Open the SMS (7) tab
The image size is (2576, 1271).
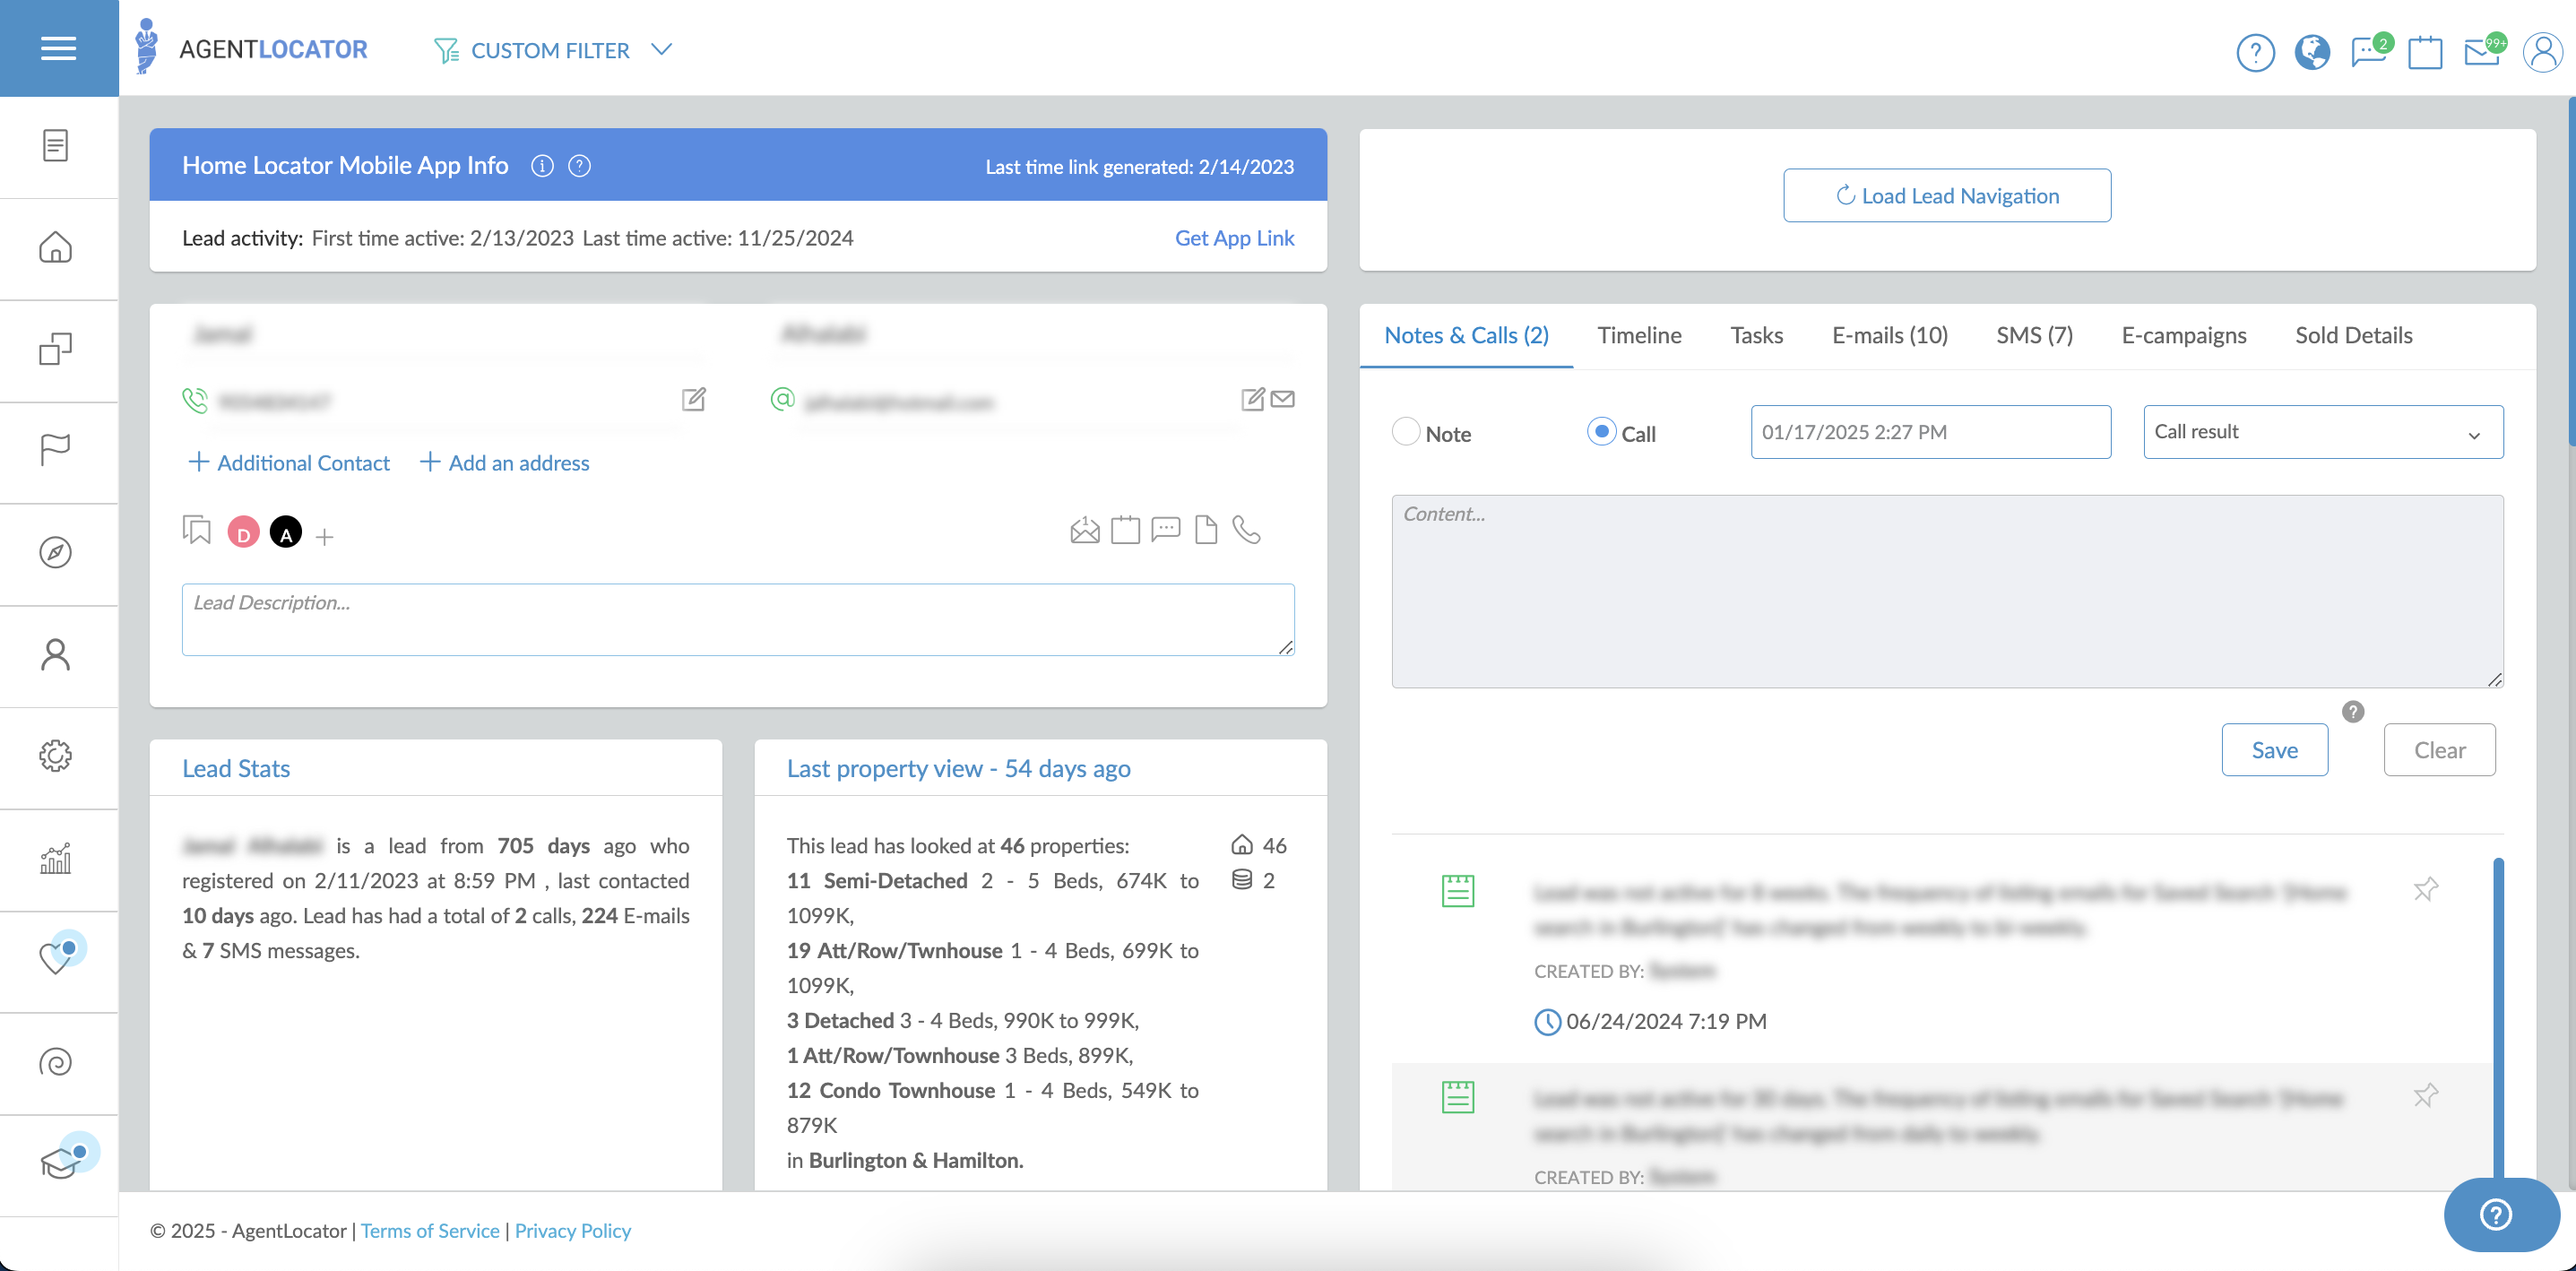(x=2033, y=335)
